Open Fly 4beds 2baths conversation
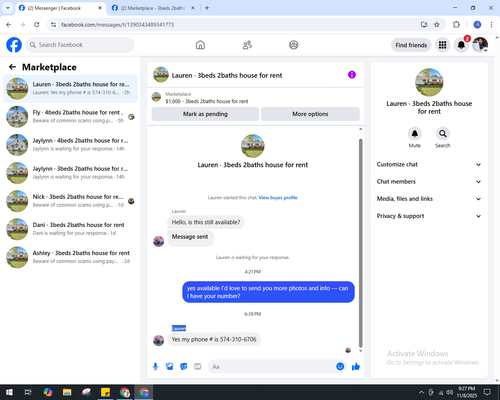The width and height of the screenshot is (500, 400). tap(70, 117)
